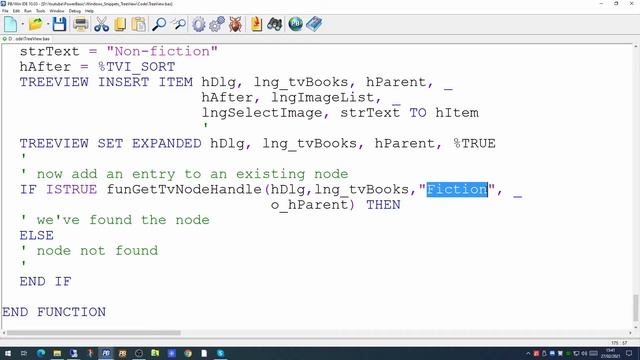Click the o_hParent argument
640x360 pixels.
(309, 205)
